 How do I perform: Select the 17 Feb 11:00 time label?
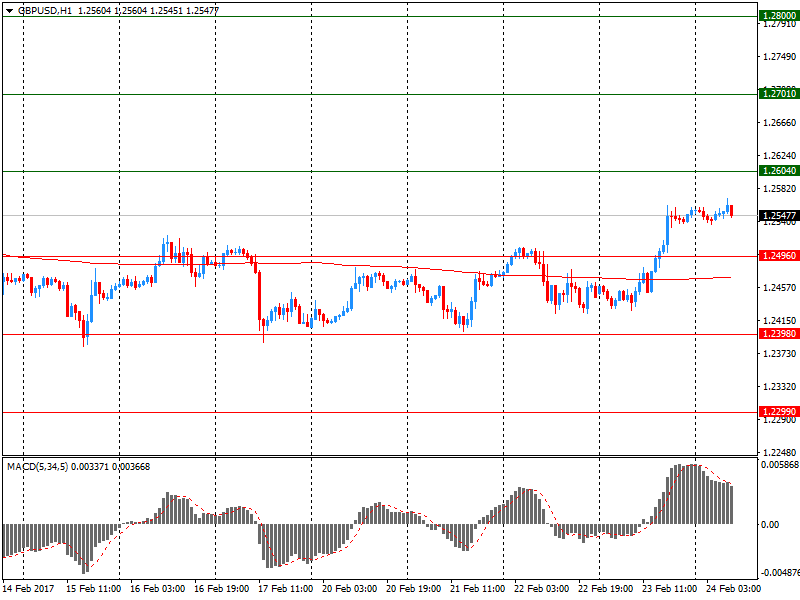[x=286, y=589]
